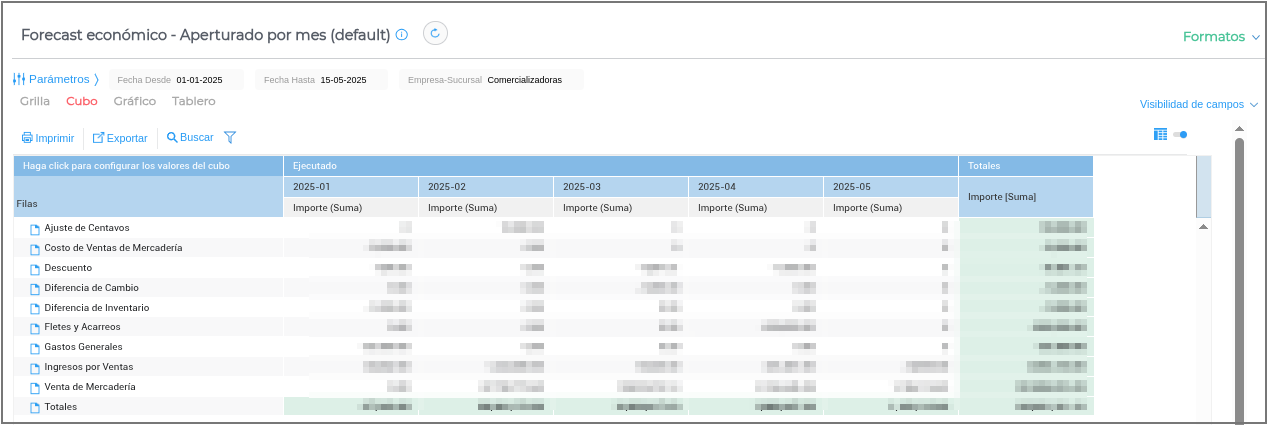Click the document icon for Fletes y Acarreos
The image size is (1267, 425).
tap(34, 328)
